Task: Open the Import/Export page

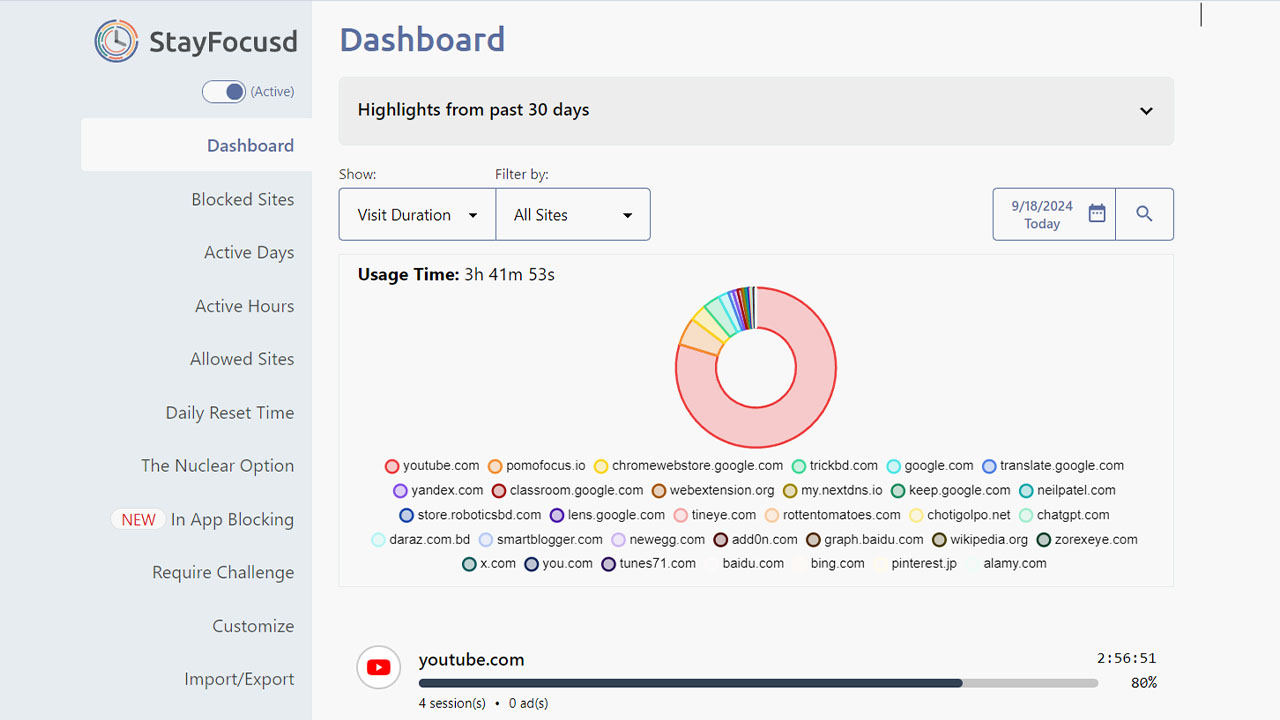Action: click(239, 678)
